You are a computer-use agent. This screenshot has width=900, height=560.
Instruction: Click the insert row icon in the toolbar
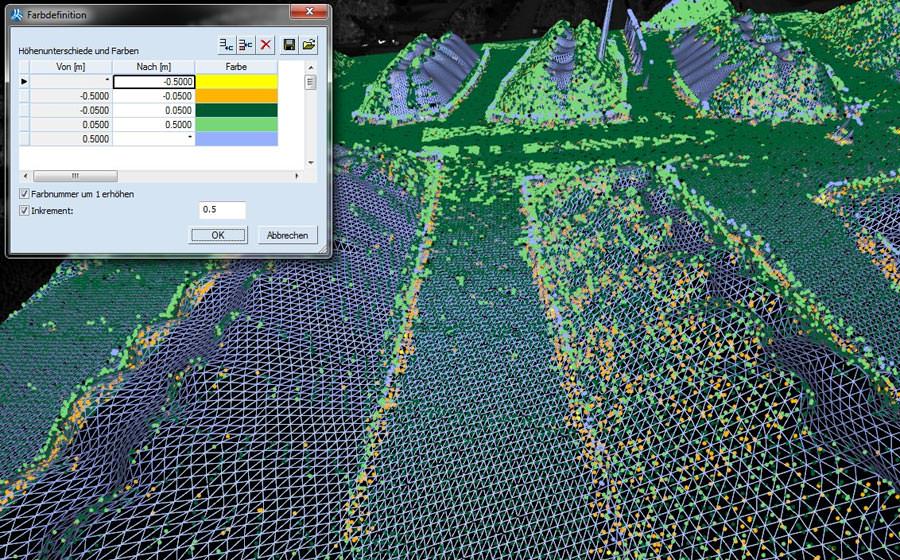pos(227,45)
